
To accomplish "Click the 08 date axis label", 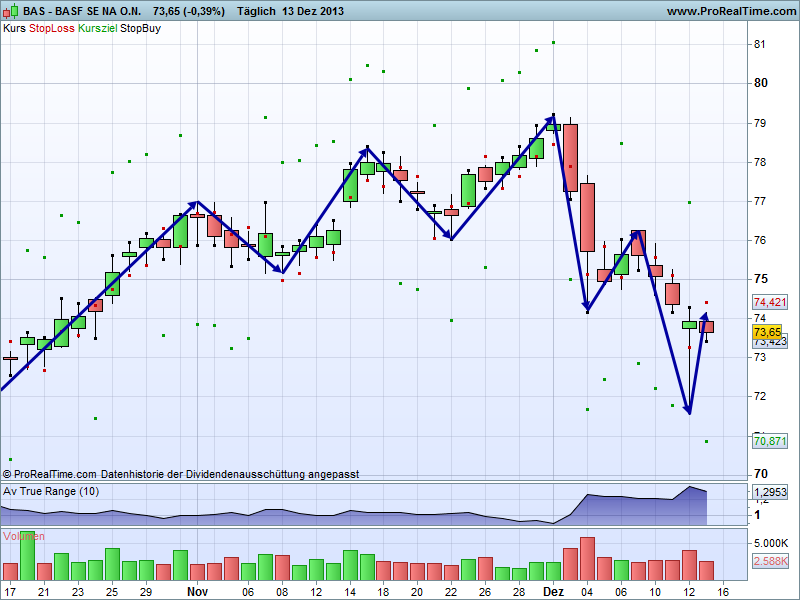I will click(x=282, y=592).
